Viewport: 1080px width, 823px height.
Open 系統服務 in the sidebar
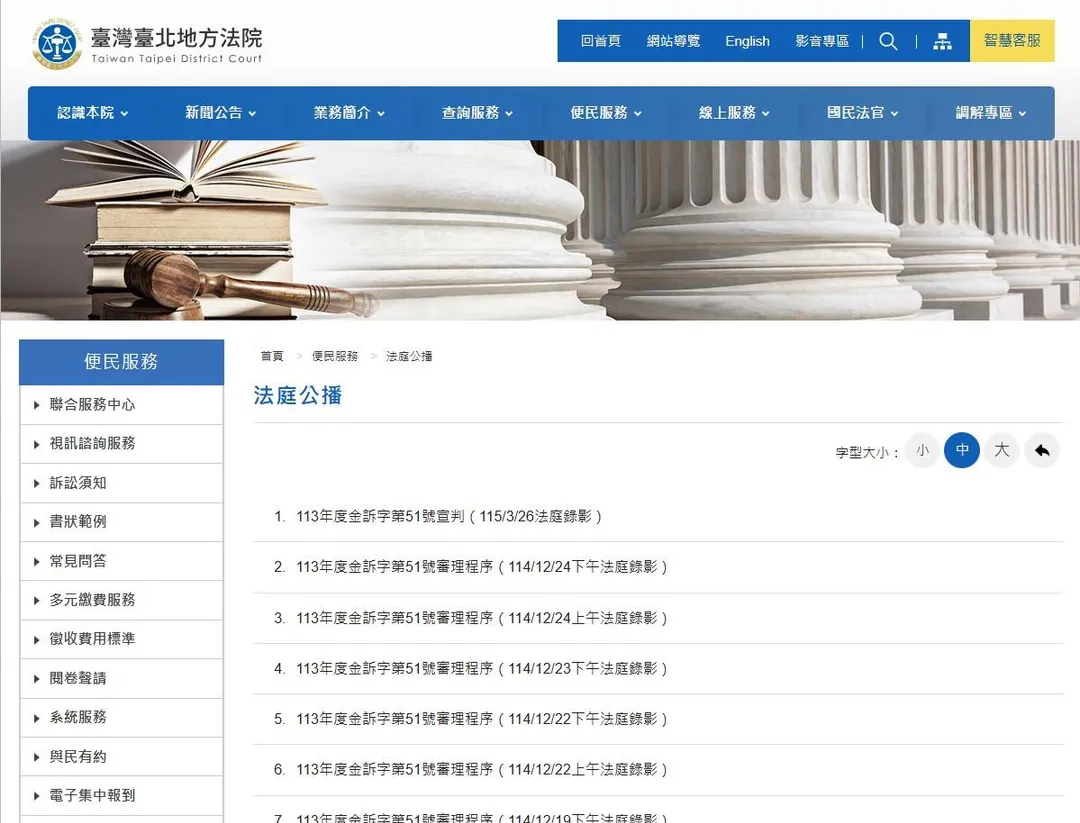click(x=121, y=718)
